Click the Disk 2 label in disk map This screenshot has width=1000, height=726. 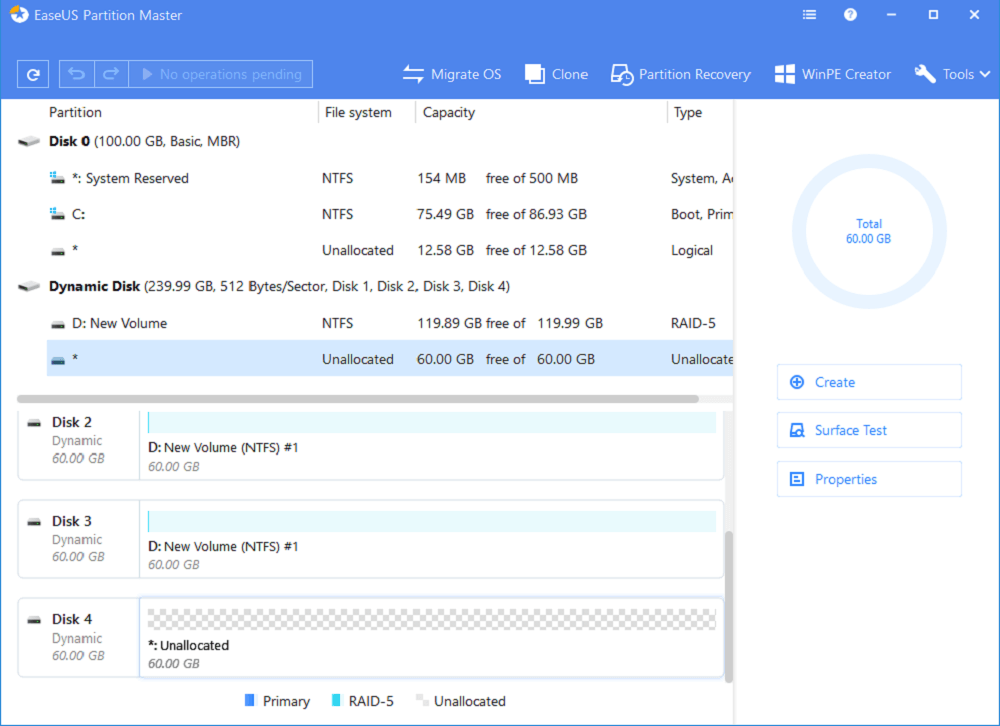(72, 422)
